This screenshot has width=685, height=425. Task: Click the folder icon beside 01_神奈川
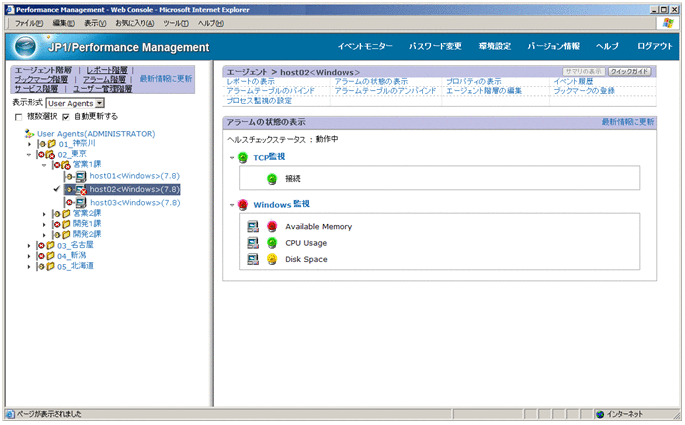[52, 144]
